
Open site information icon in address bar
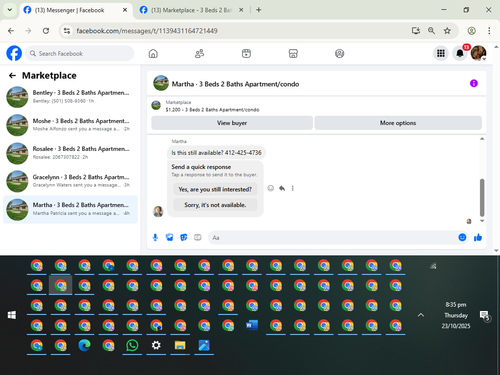(67, 31)
